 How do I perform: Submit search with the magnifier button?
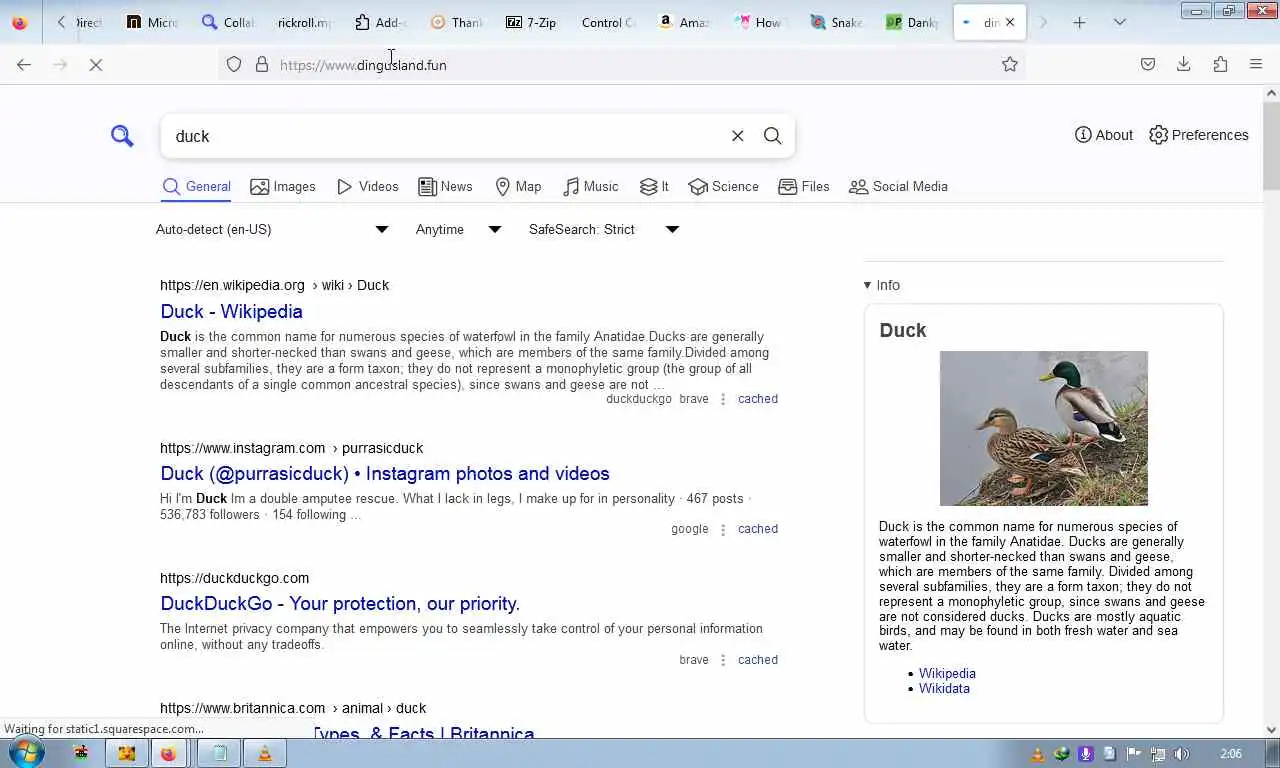click(773, 136)
